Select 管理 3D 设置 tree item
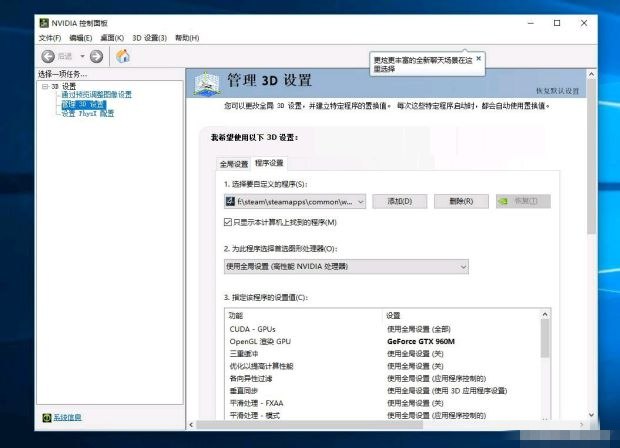 click(x=84, y=104)
